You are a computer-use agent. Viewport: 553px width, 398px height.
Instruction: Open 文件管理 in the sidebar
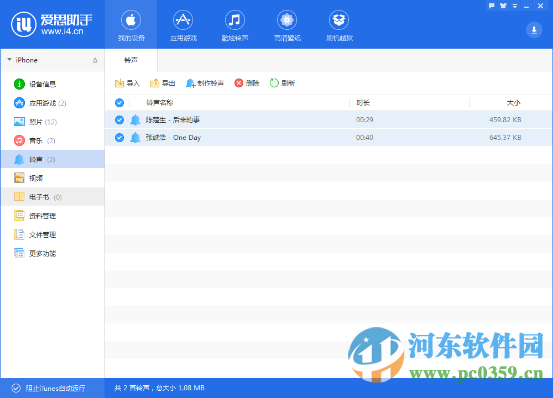[x=53, y=234]
